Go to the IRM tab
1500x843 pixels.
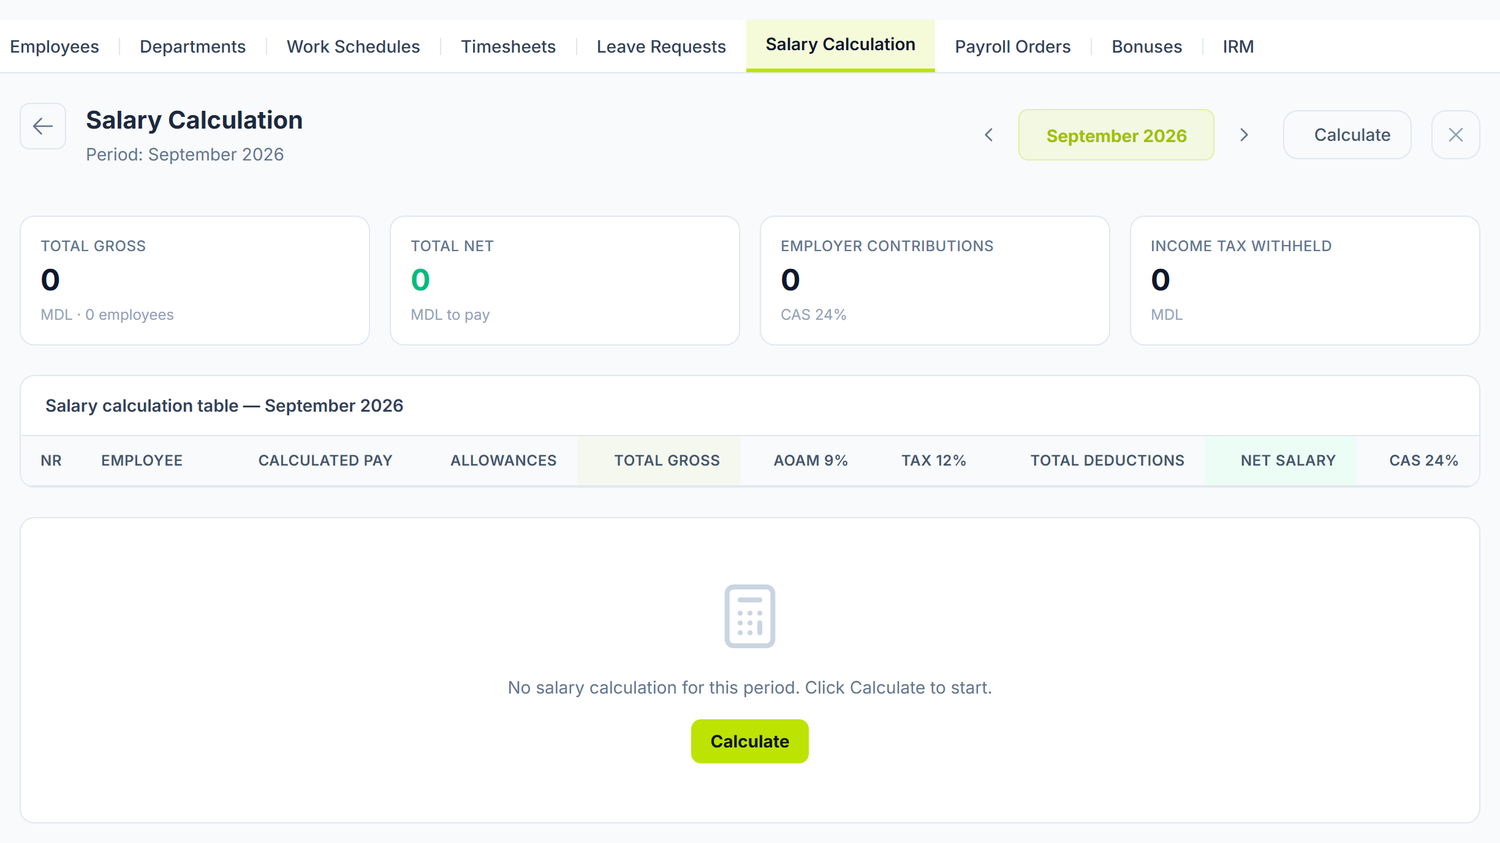click(1238, 47)
